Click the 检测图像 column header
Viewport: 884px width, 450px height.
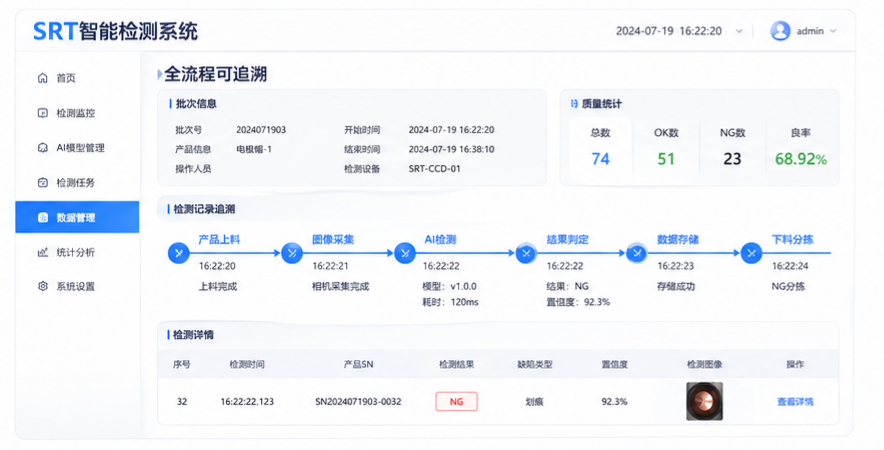[705, 364]
